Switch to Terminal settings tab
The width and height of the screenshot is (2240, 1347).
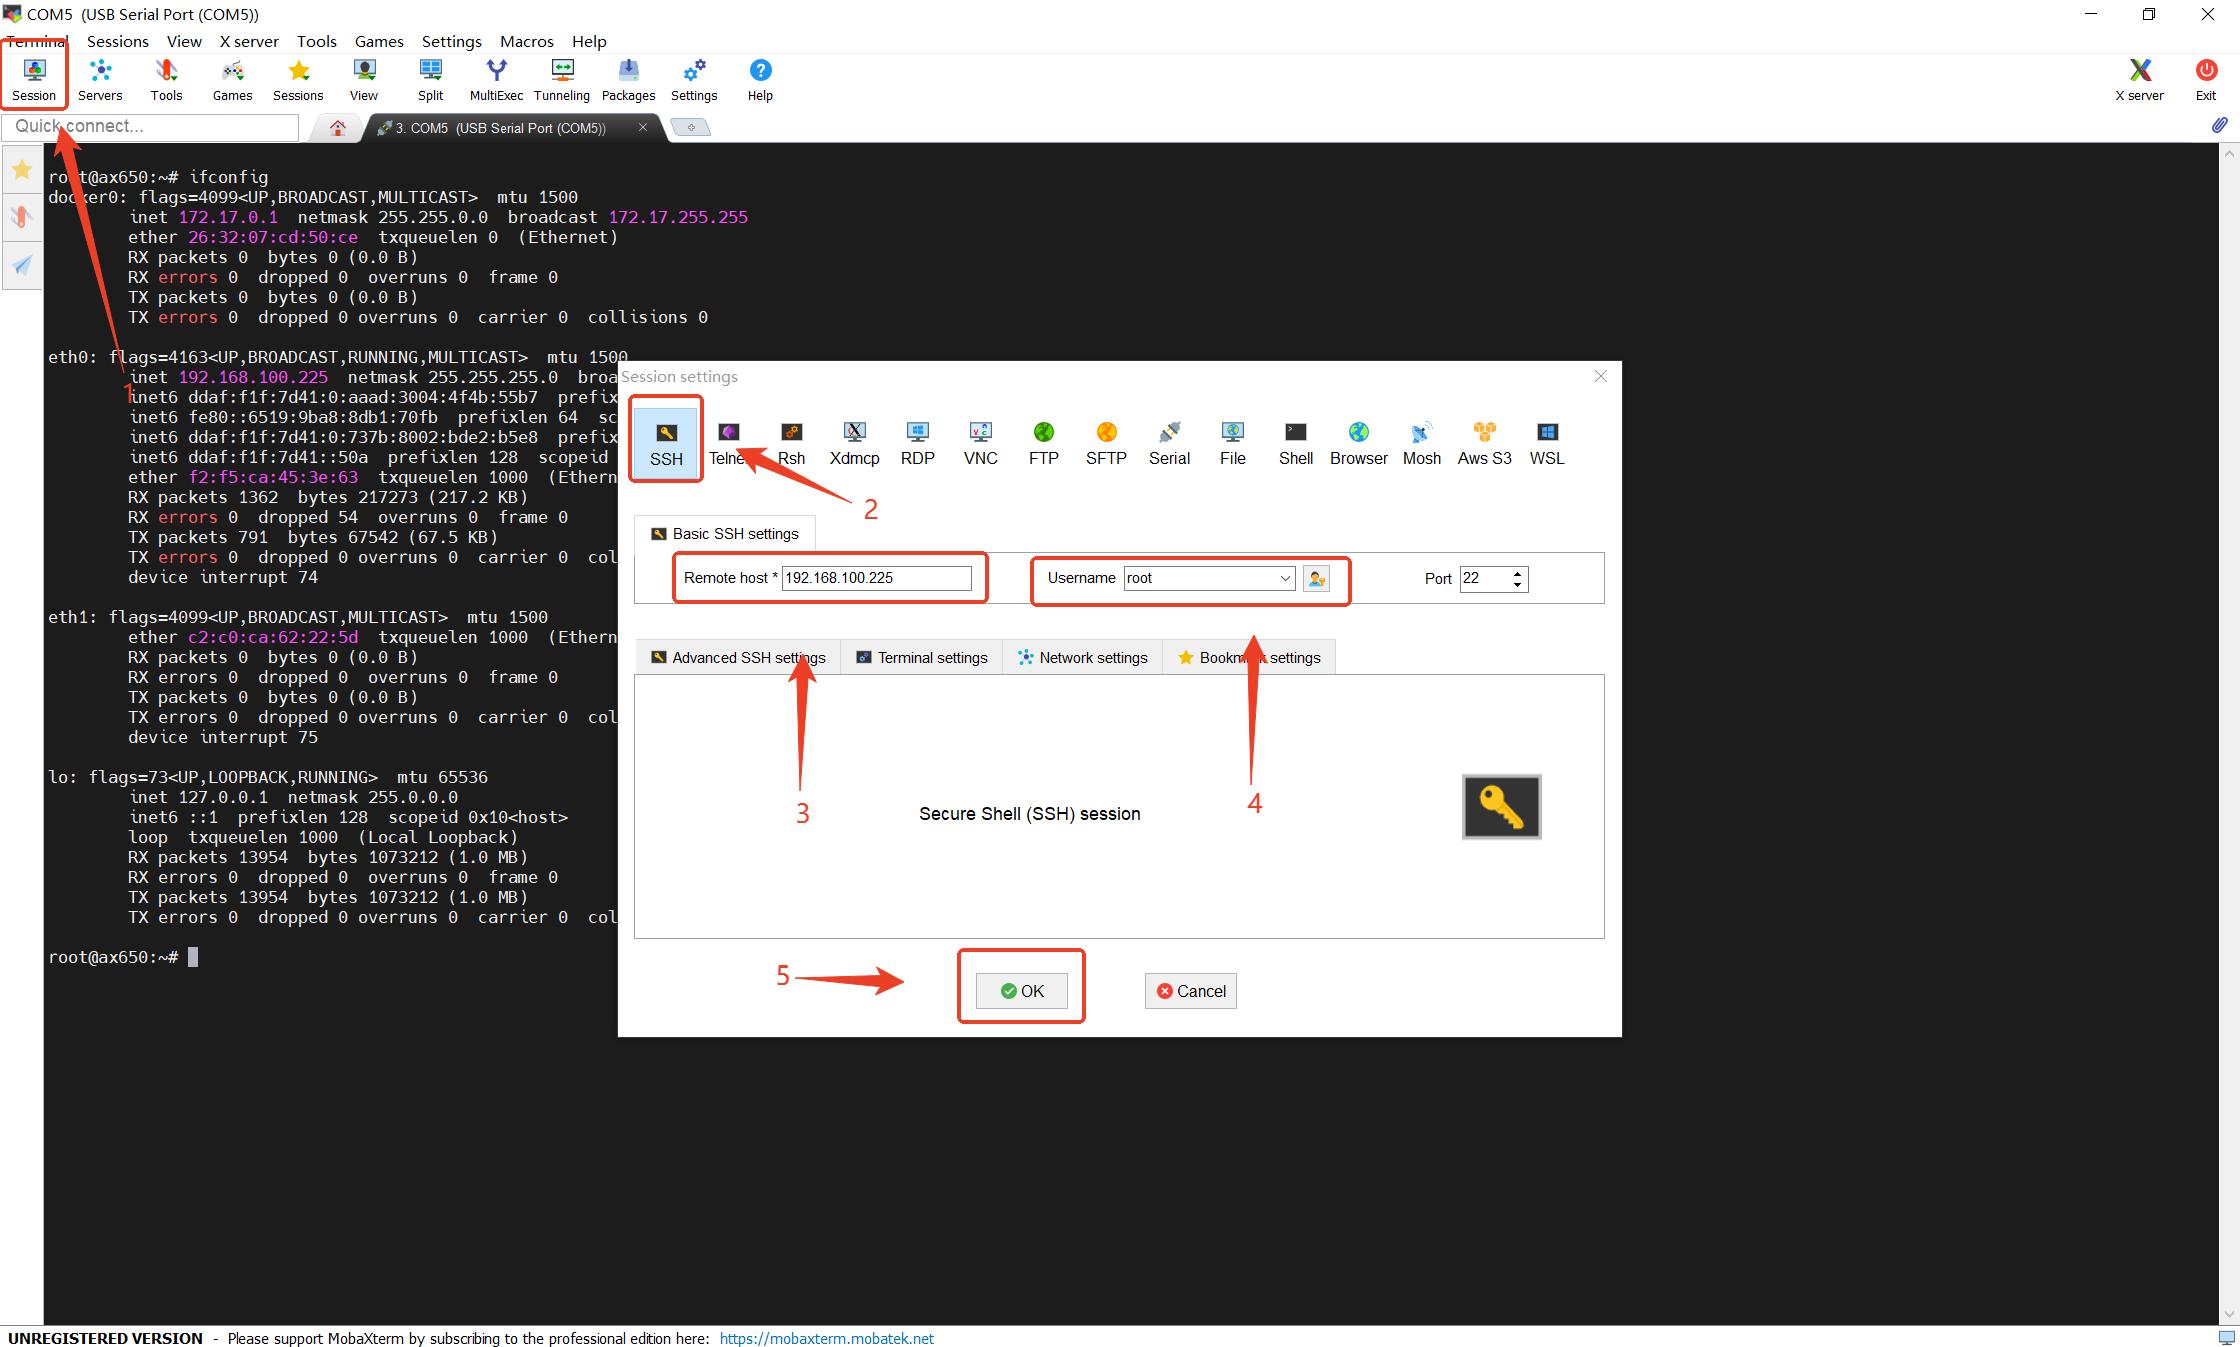point(921,657)
